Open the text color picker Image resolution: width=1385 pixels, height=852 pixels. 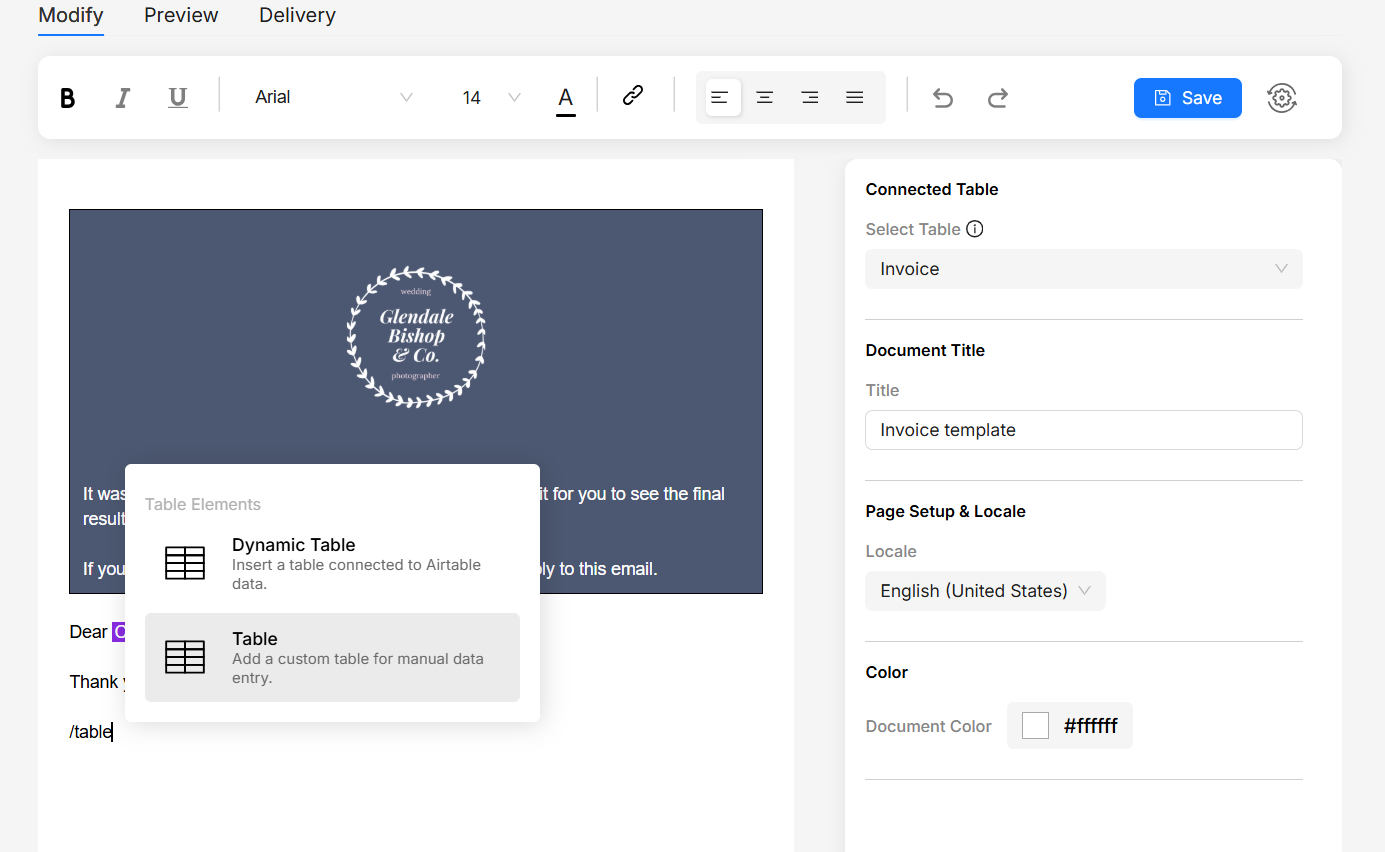pyautogui.click(x=565, y=98)
